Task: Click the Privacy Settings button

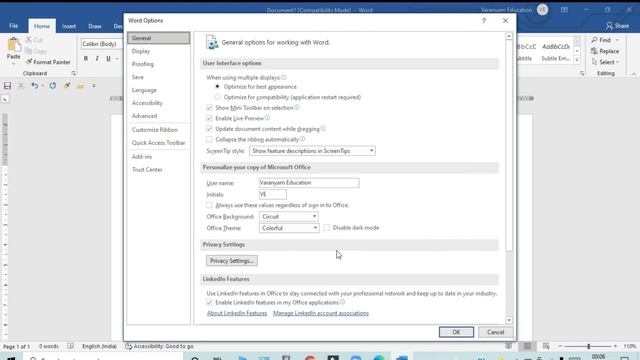Action: click(x=231, y=261)
